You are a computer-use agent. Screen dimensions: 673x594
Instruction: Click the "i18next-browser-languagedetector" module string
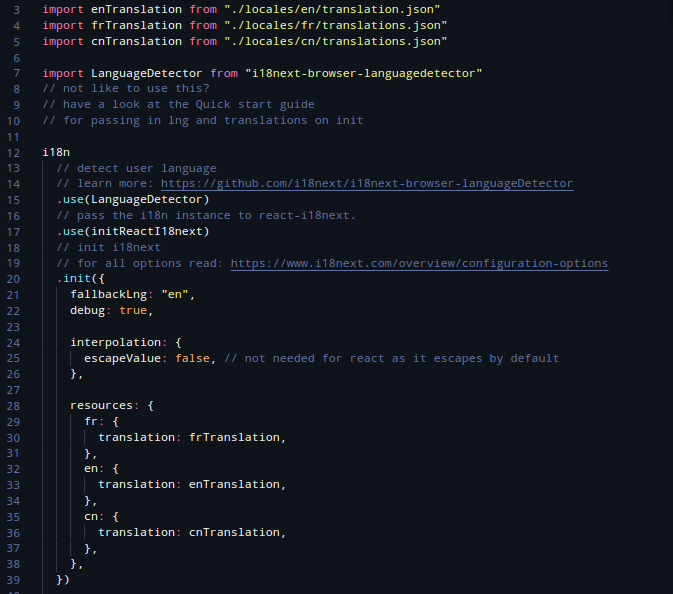(364, 73)
